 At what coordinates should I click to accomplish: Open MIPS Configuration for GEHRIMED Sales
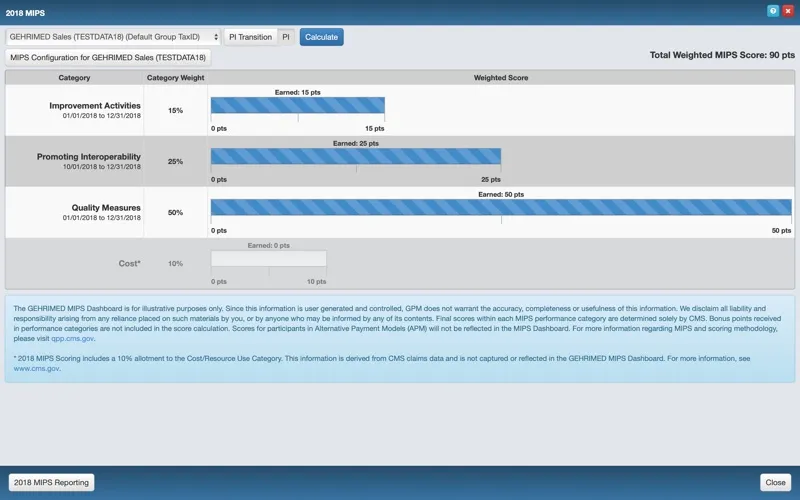(x=108, y=58)
